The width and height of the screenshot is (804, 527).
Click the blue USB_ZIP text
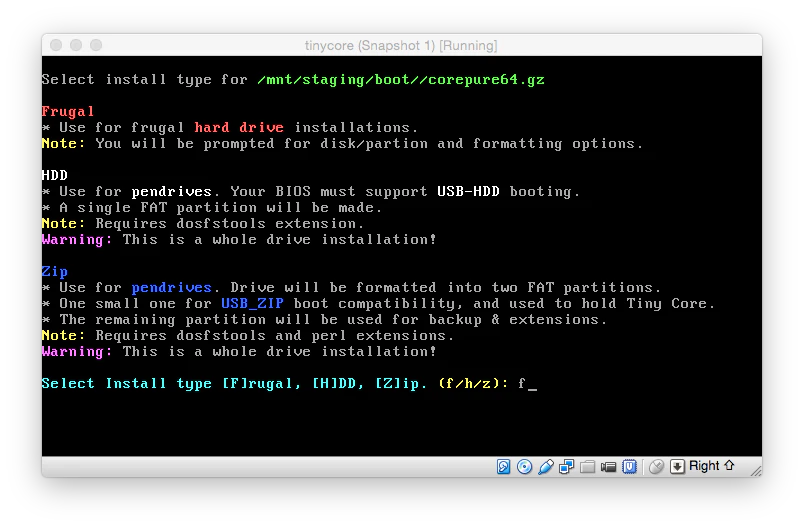252,303
